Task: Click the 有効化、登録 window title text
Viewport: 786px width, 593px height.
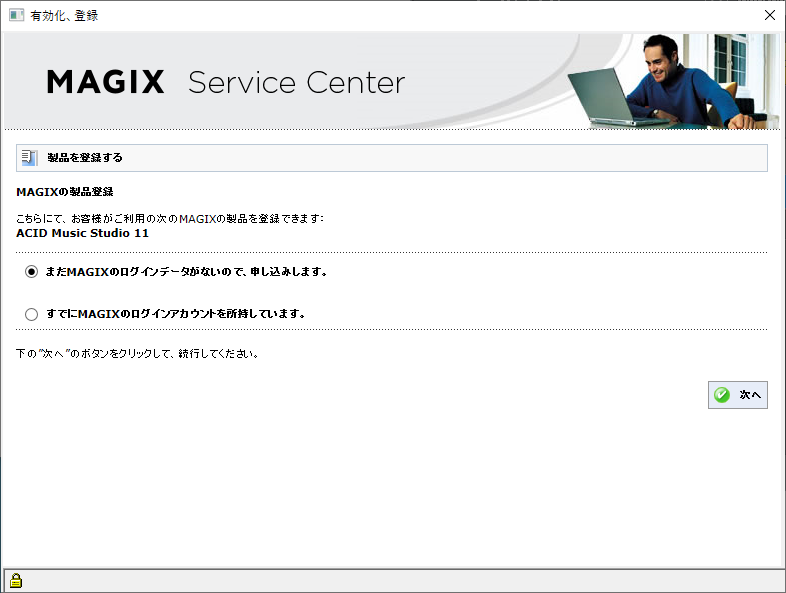Action: coord(64,16)
